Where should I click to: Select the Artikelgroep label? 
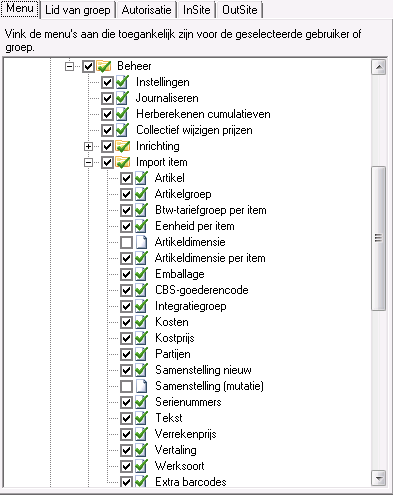point(183,194)
